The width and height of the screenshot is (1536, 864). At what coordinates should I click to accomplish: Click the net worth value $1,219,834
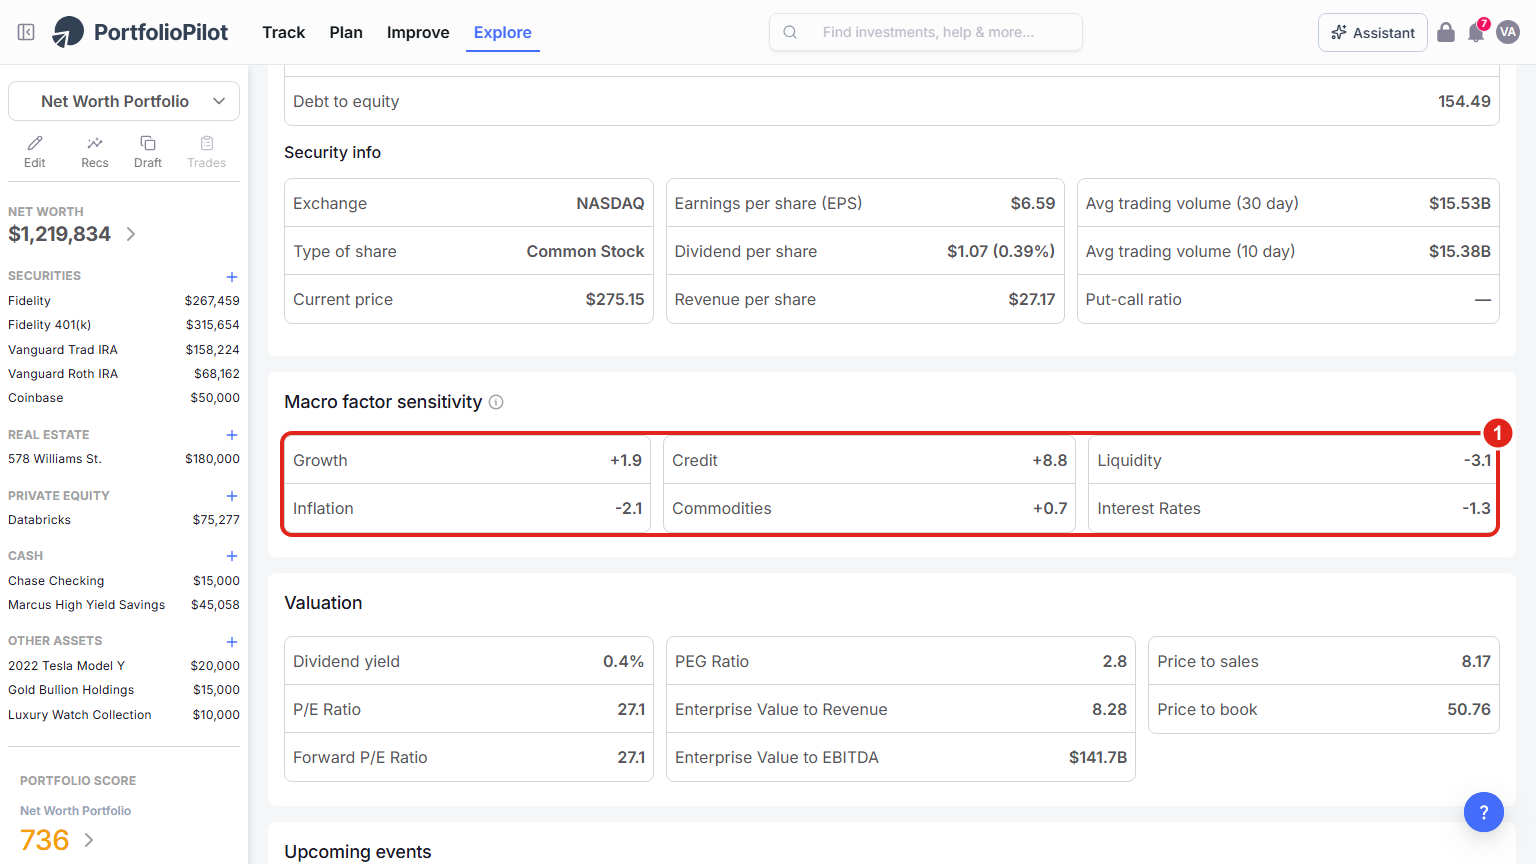[60, 234]
